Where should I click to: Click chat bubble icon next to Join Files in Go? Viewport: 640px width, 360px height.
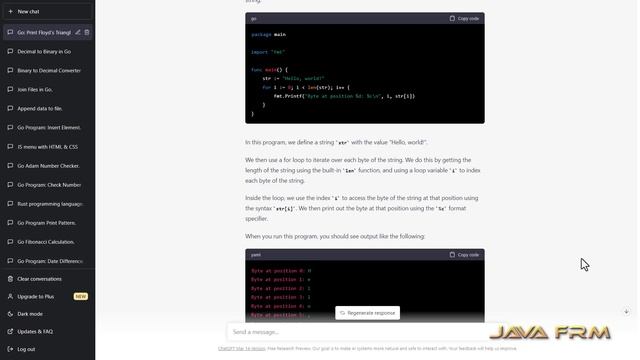tap(10, 89)
